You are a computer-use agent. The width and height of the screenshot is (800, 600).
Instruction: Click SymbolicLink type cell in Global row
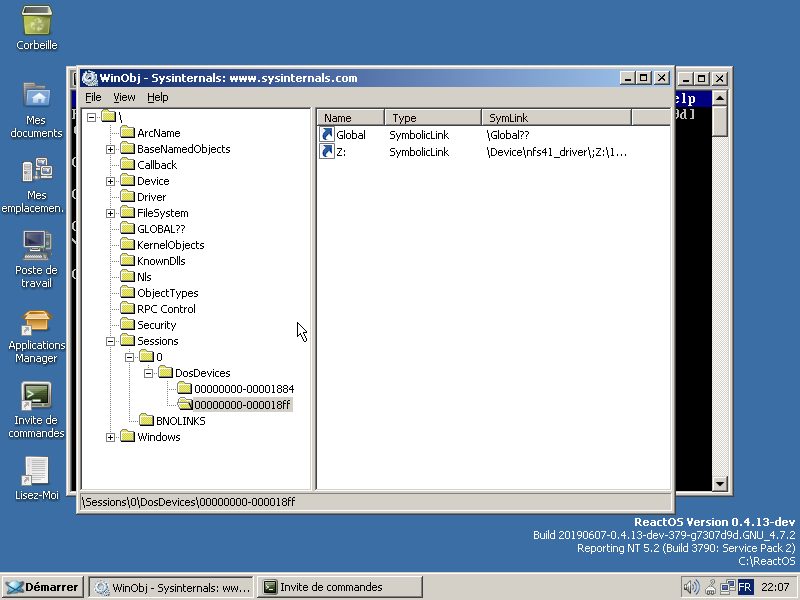click(x=419, y=135)
